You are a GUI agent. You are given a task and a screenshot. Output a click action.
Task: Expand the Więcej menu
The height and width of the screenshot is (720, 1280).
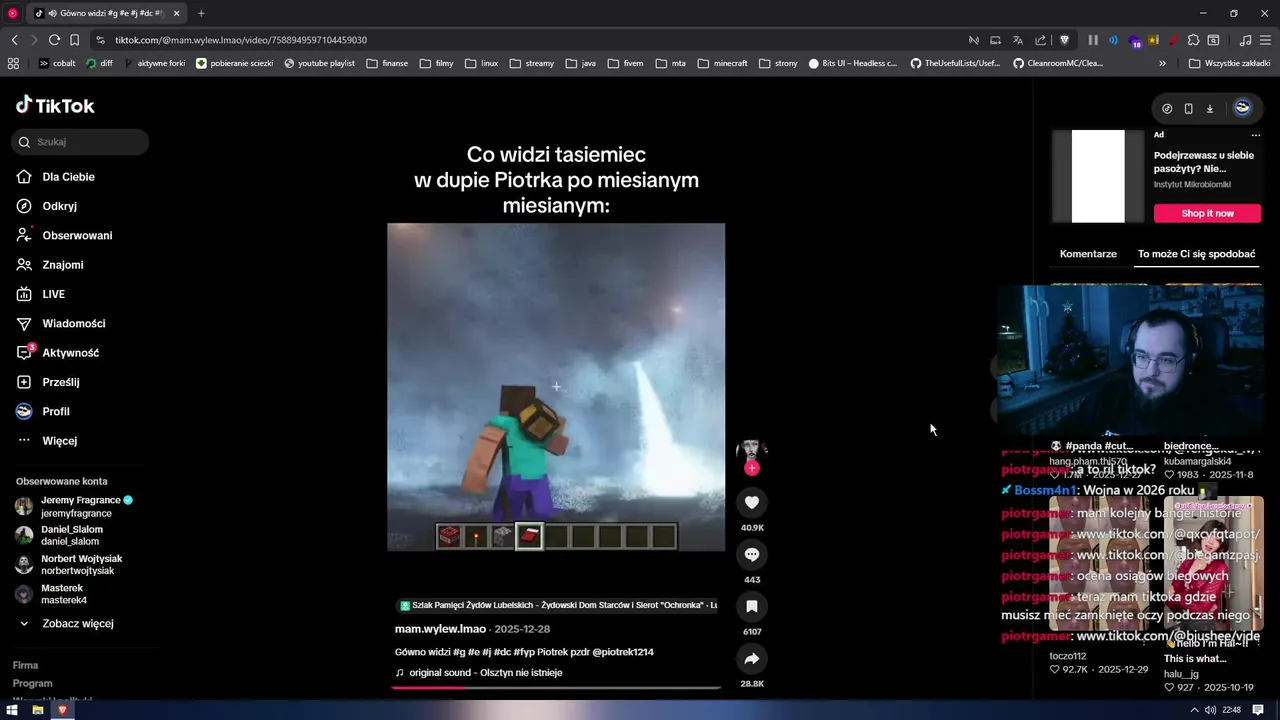59,441
